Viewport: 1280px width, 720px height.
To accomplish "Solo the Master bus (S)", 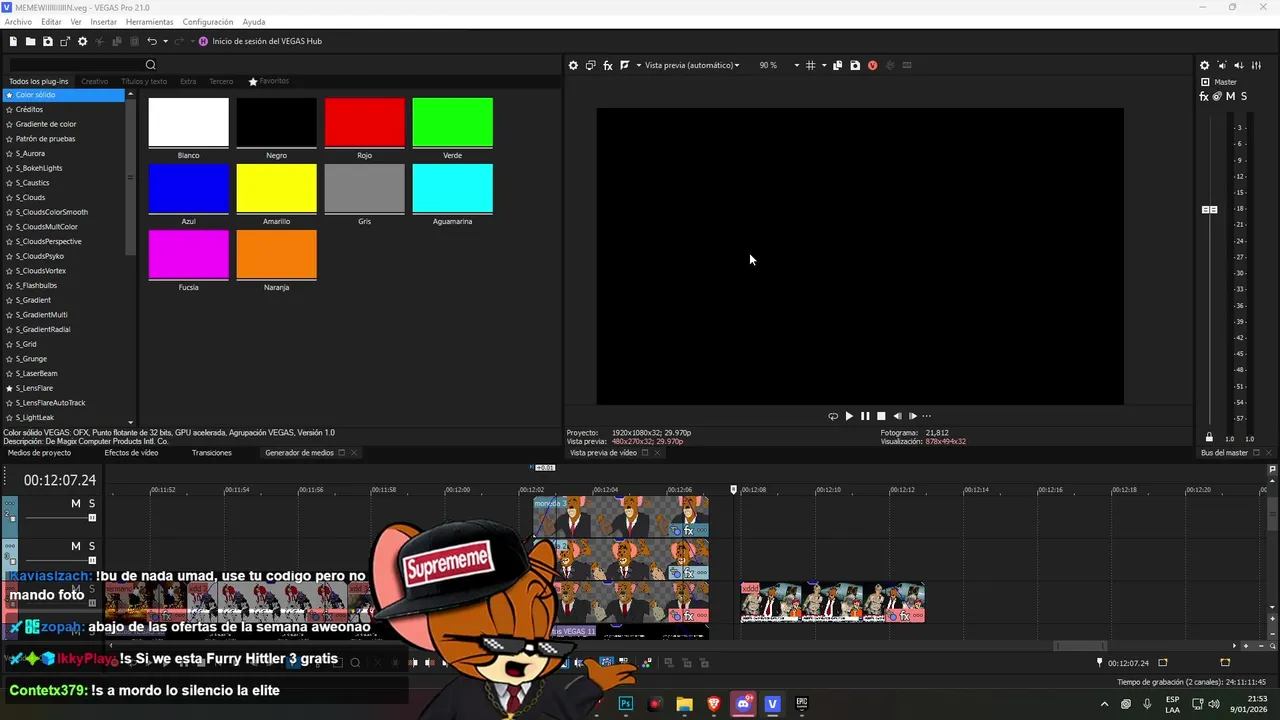I will tap(1244, 96).
